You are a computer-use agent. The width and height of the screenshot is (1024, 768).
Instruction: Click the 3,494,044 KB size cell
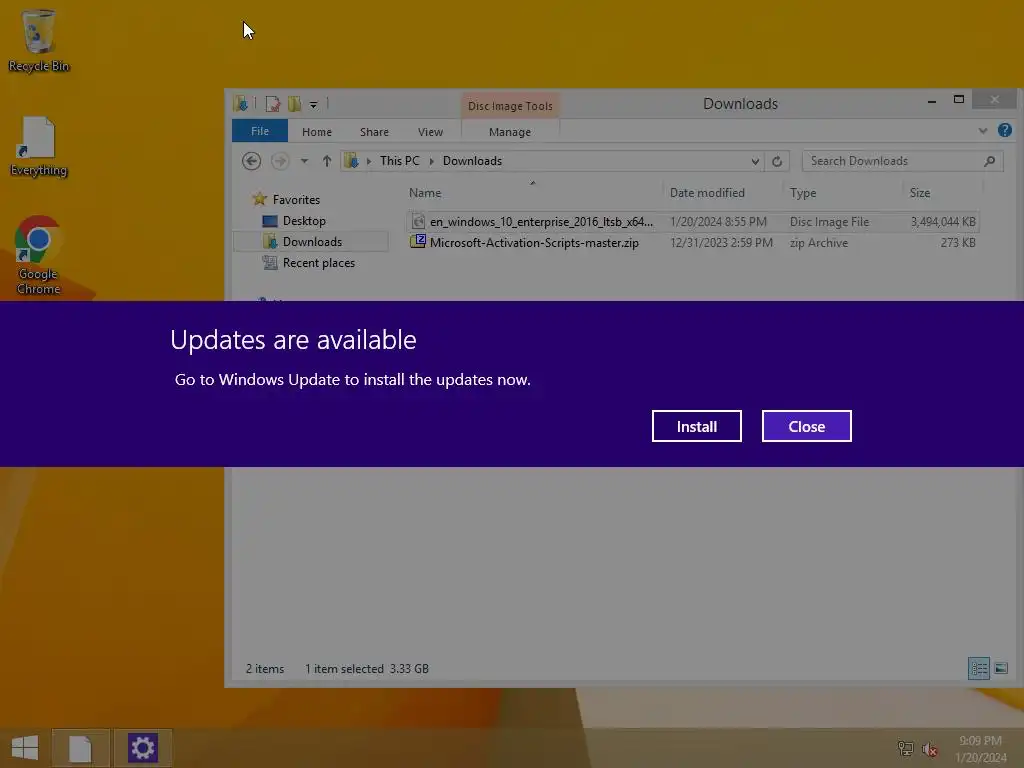tap(943, 222)
